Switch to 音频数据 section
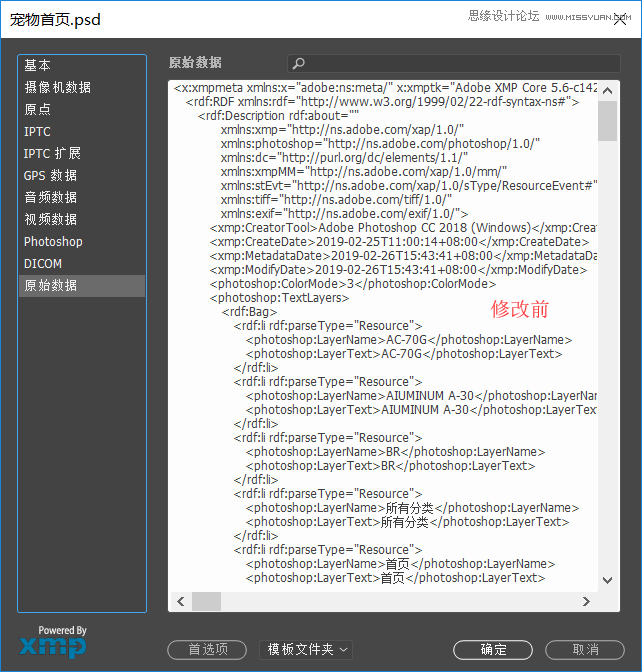 click(81, 198)
